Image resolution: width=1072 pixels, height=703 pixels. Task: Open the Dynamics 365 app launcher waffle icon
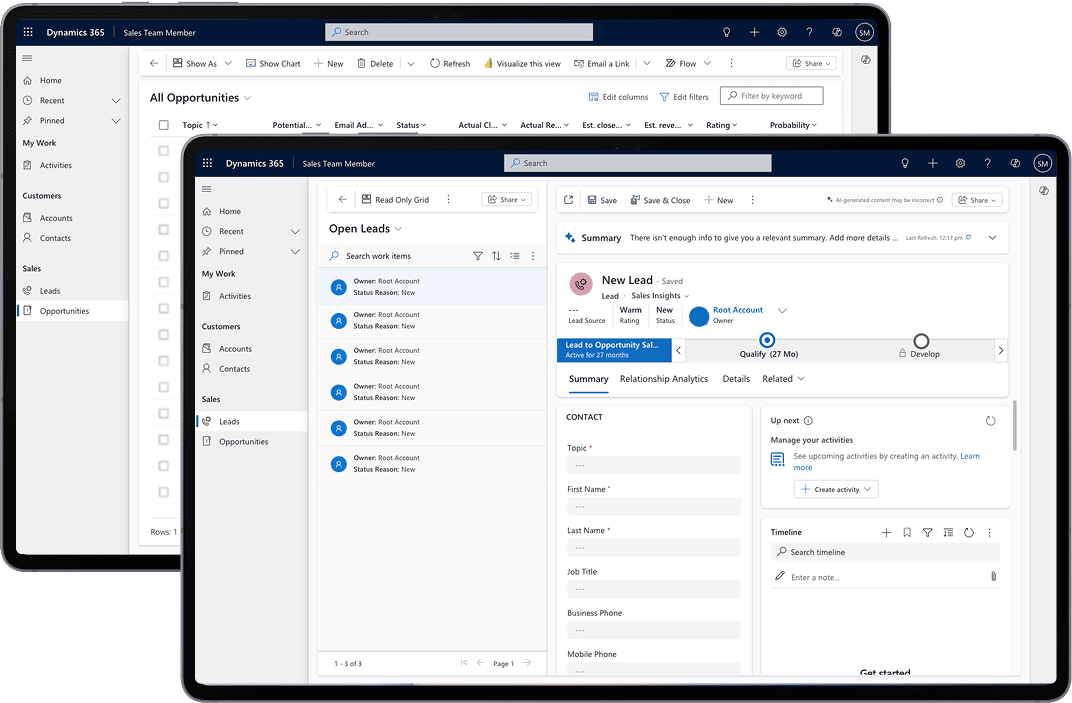(207, 162)
